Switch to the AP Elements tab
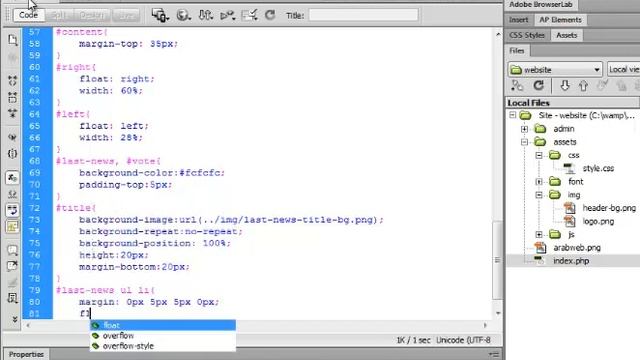 click(560, 20)
